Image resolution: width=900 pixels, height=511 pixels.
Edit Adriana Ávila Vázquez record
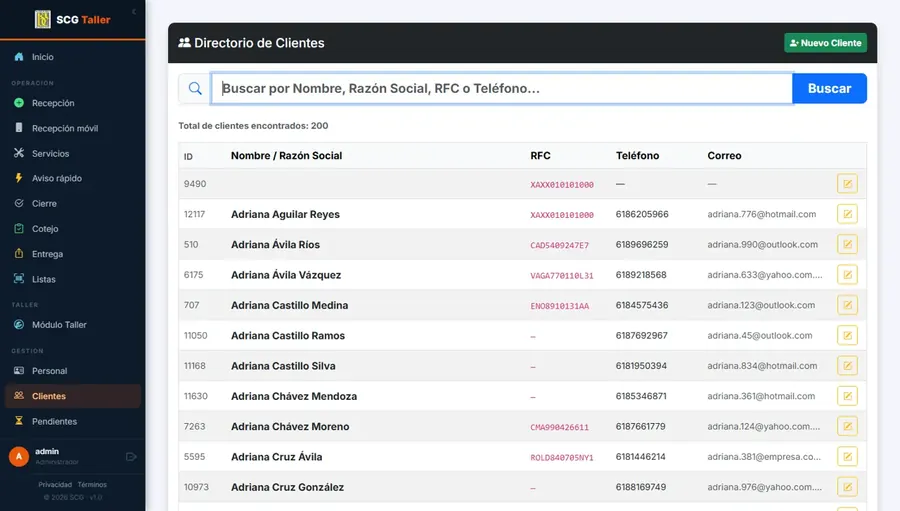847,274
